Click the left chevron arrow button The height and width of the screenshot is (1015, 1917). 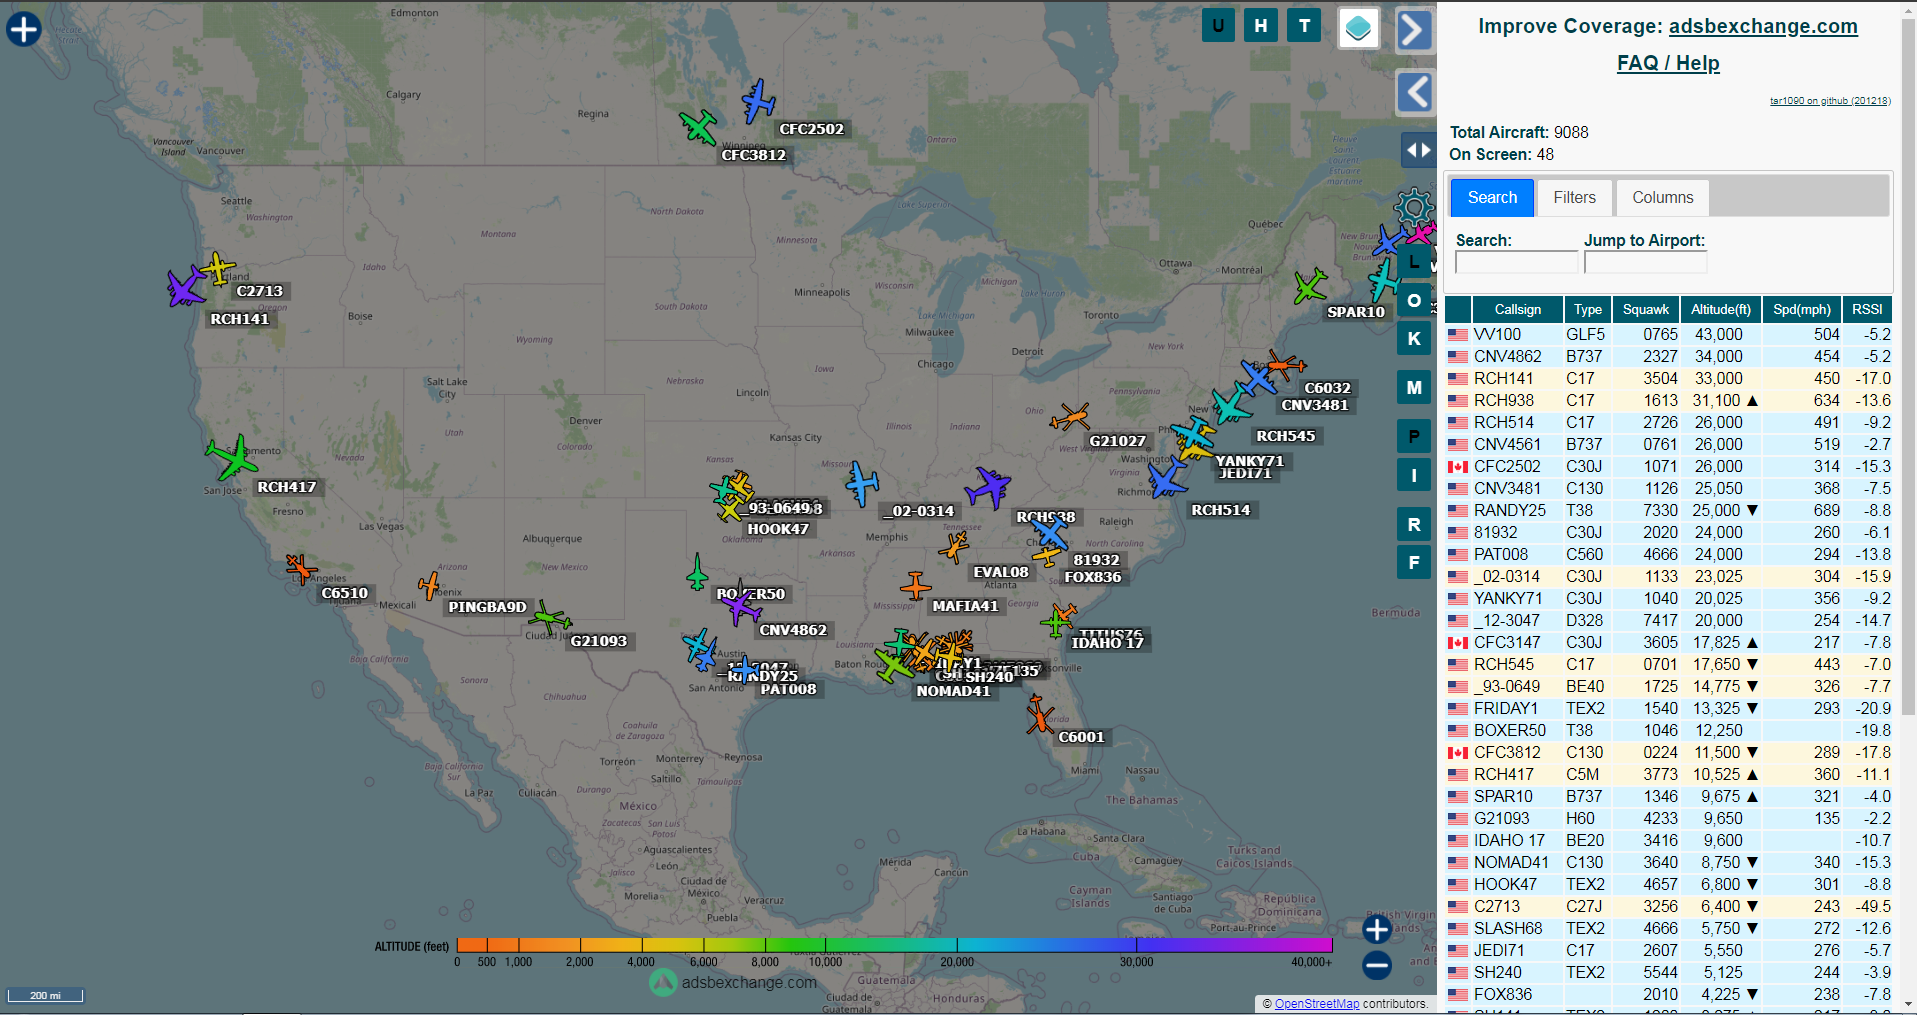(x=1415, y=93)
